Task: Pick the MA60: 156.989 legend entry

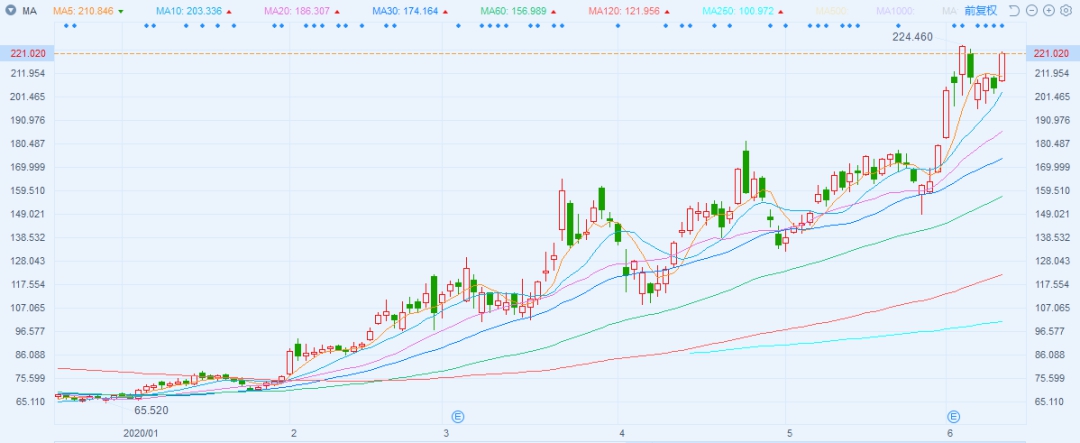Action: (x=512, y=11)
